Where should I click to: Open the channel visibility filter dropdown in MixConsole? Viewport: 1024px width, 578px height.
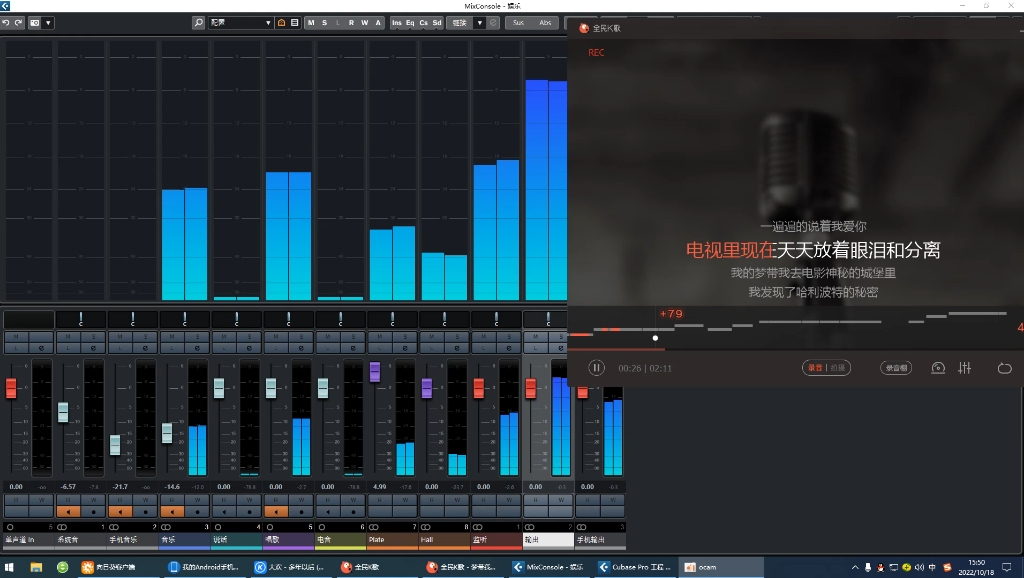(x=266, y=21)
